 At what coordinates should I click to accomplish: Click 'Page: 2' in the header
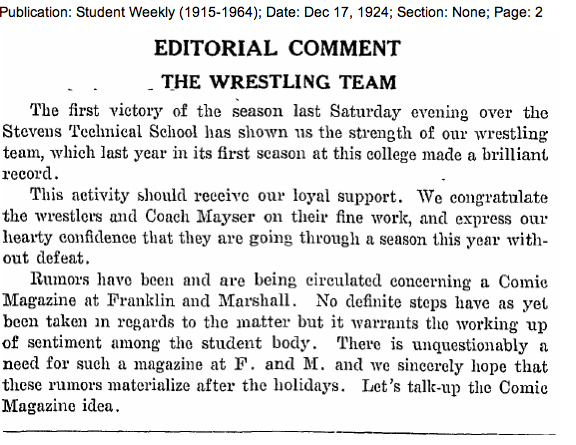518,12
